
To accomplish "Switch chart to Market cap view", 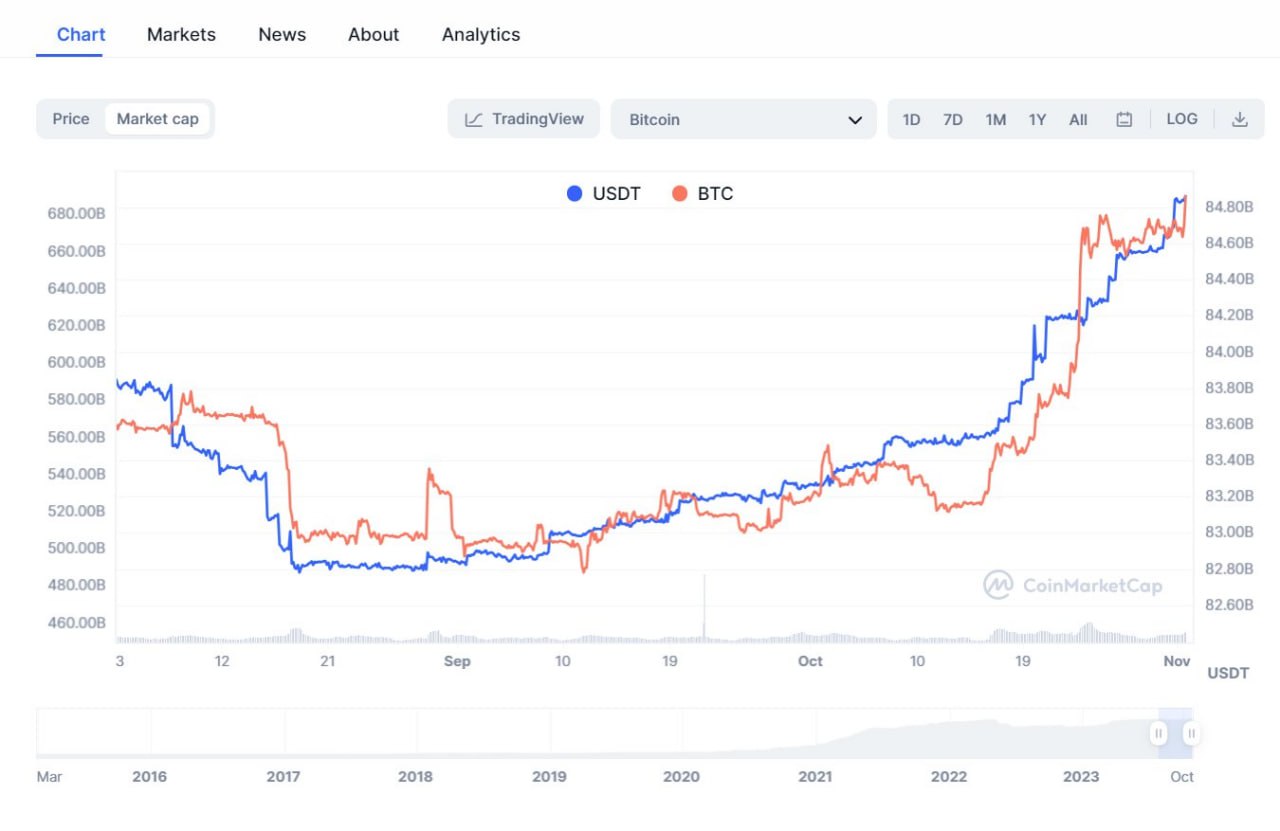I will (x=158, y=119).
